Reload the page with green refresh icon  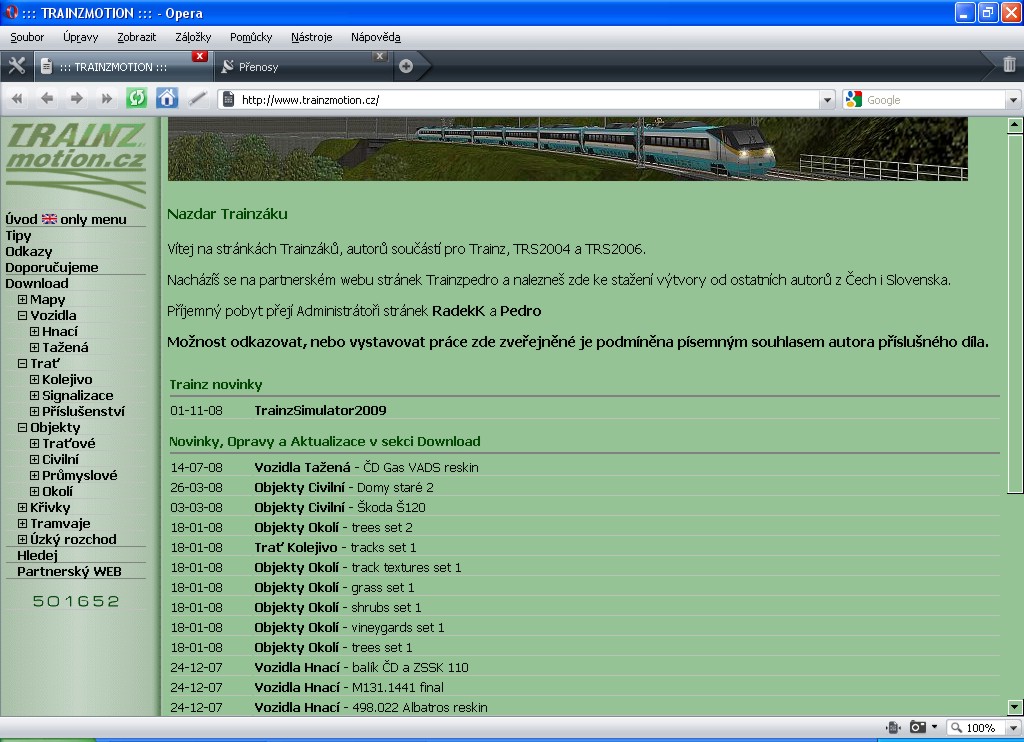136,99
